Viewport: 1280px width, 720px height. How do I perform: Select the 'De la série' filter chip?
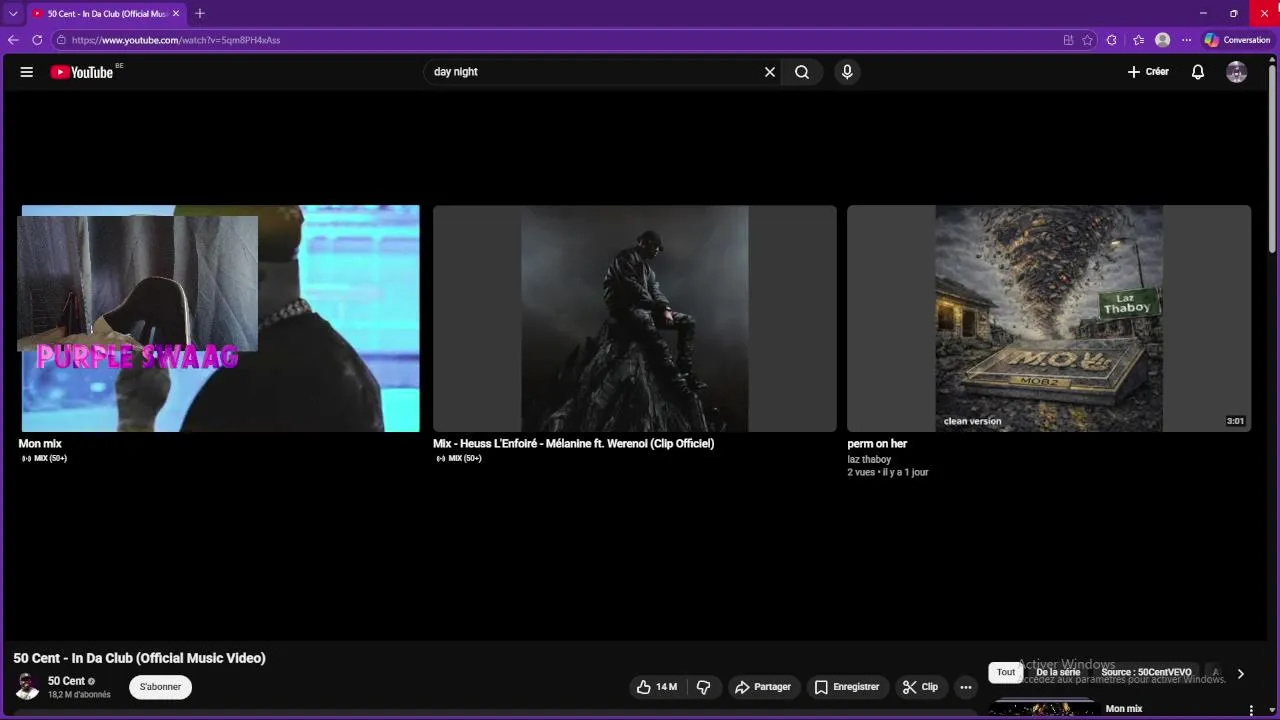pos(1058,672)
